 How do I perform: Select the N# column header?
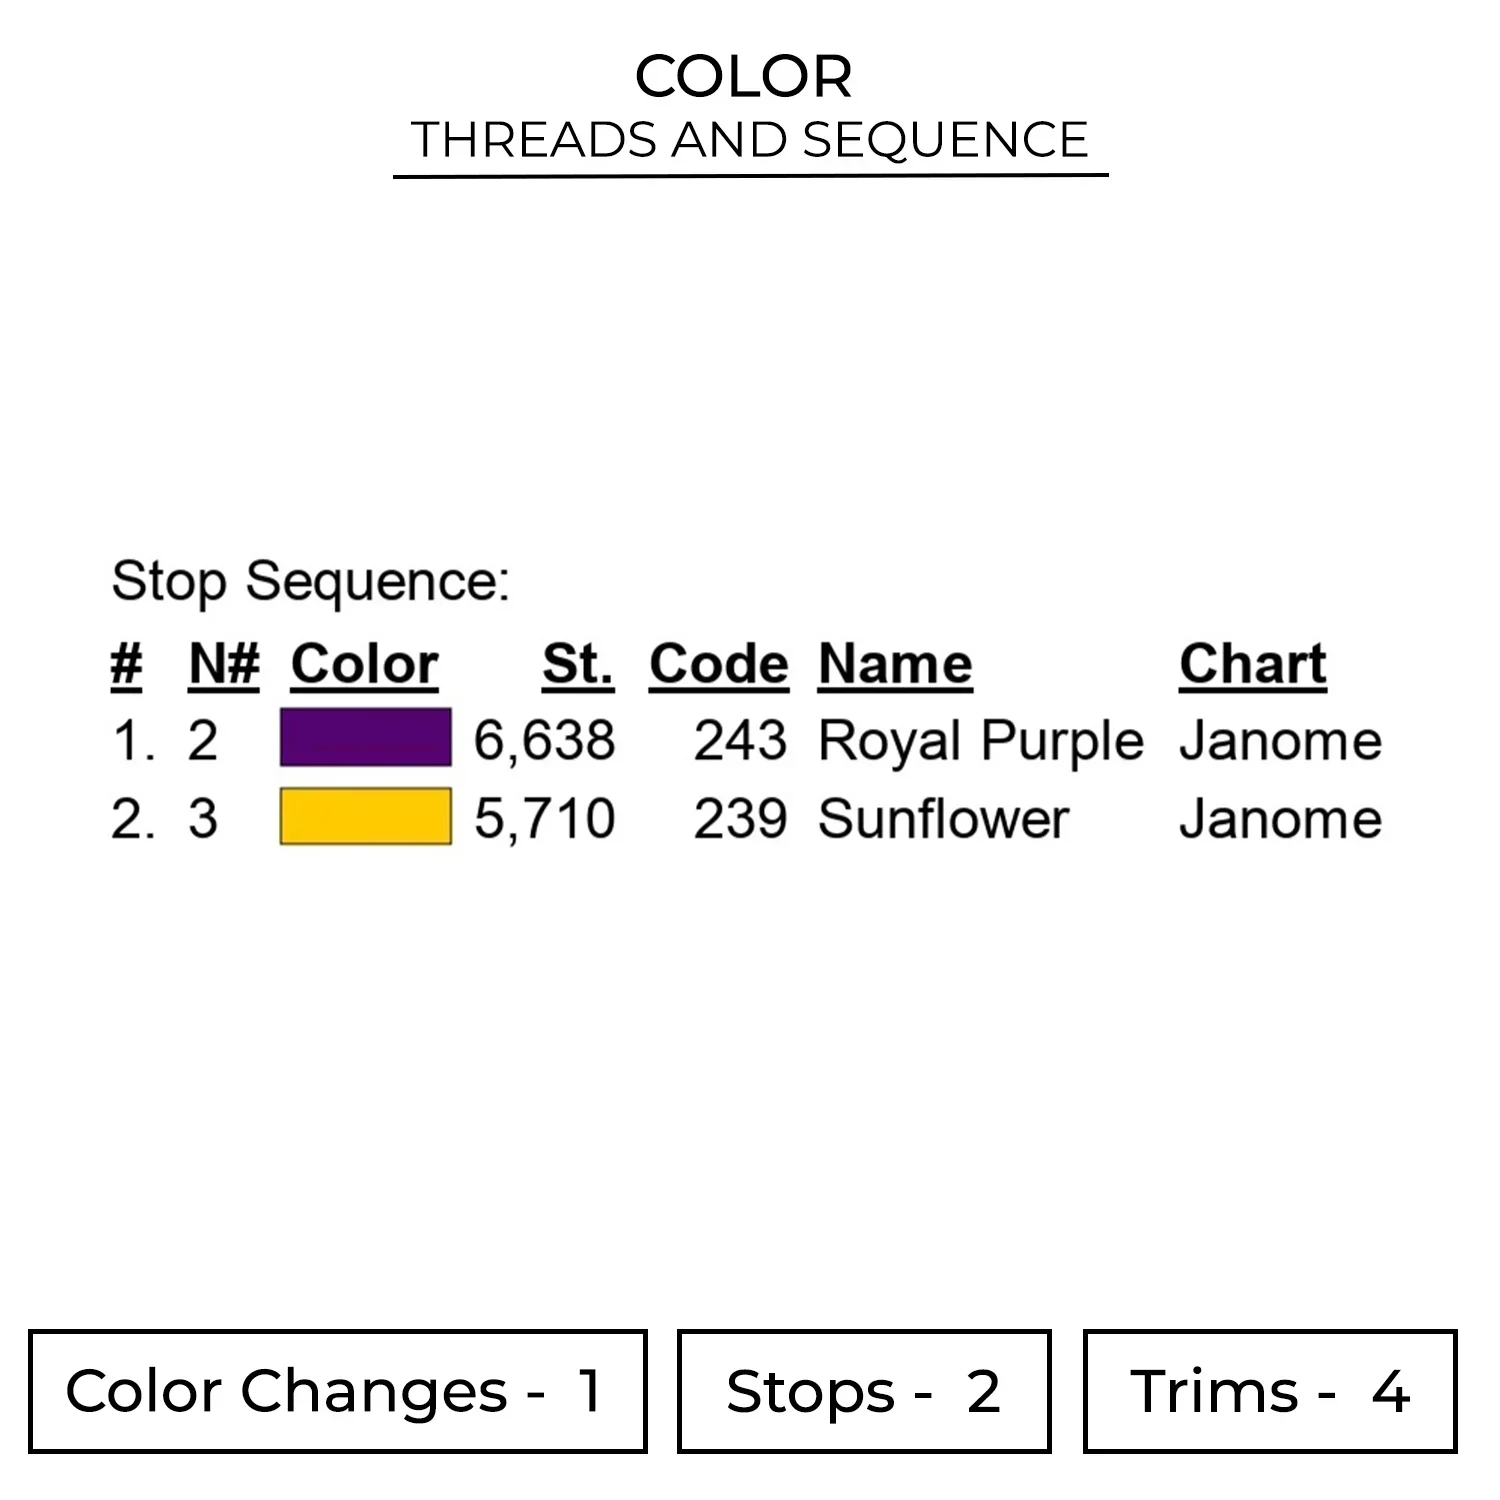tap(224, 664)
